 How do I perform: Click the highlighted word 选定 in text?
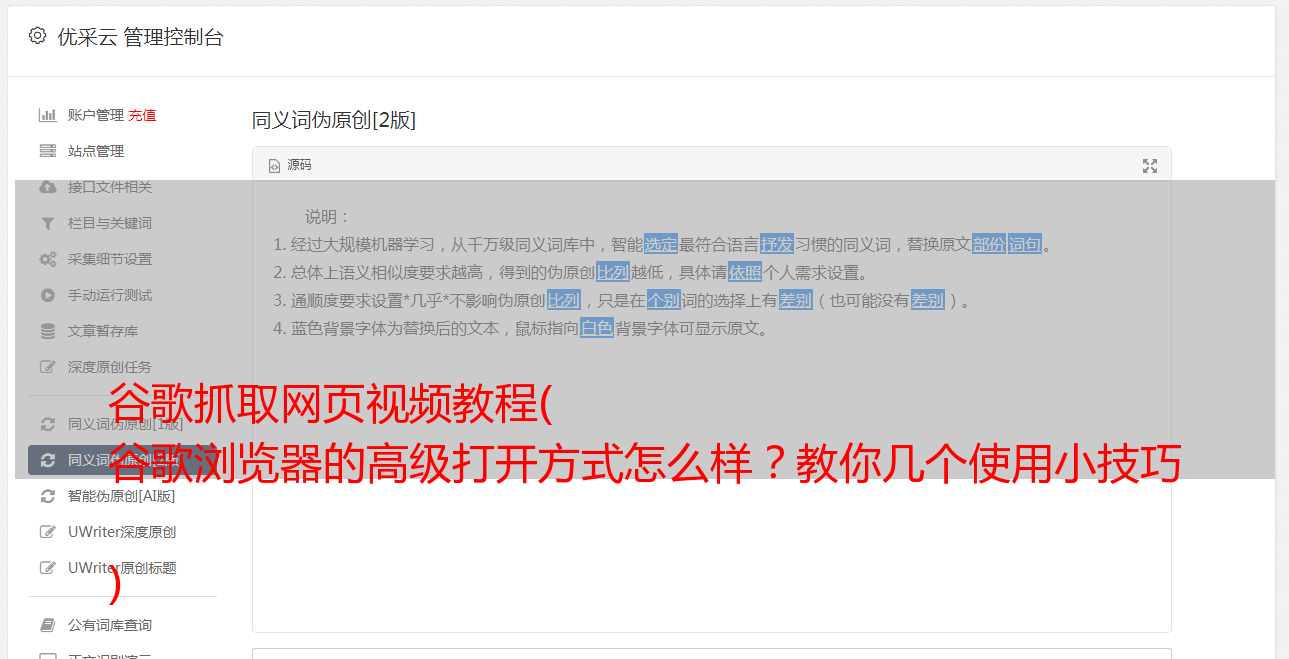click(661, 244)
